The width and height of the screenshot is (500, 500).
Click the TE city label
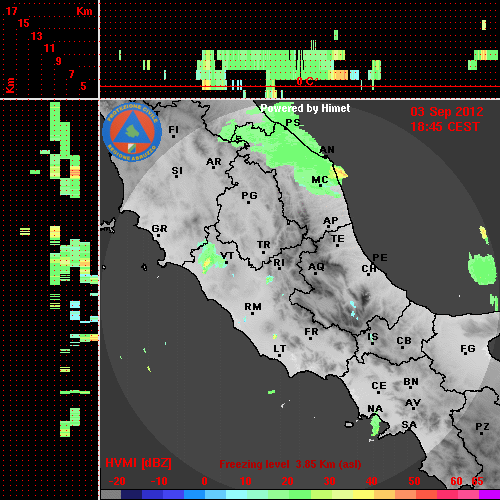(338, 239)
